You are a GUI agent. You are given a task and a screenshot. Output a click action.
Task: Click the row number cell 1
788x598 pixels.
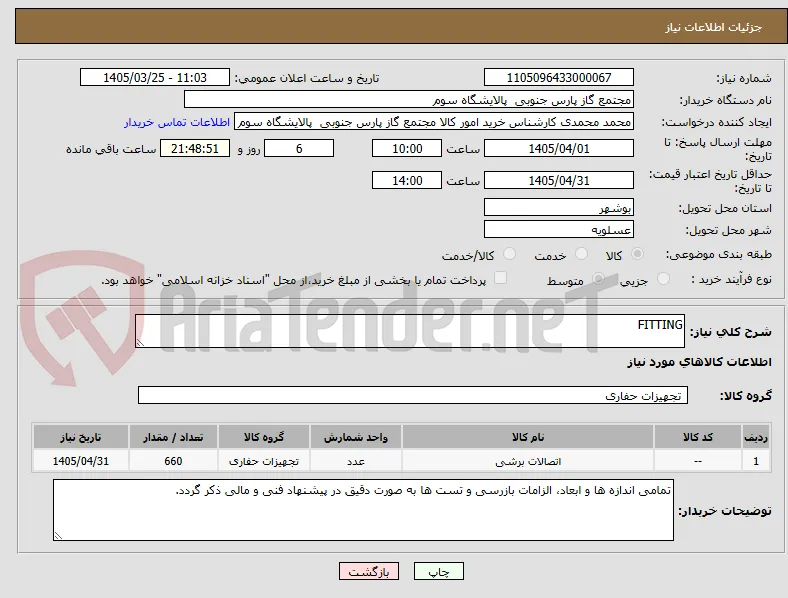pyautogui.click(x=756, y=461)
